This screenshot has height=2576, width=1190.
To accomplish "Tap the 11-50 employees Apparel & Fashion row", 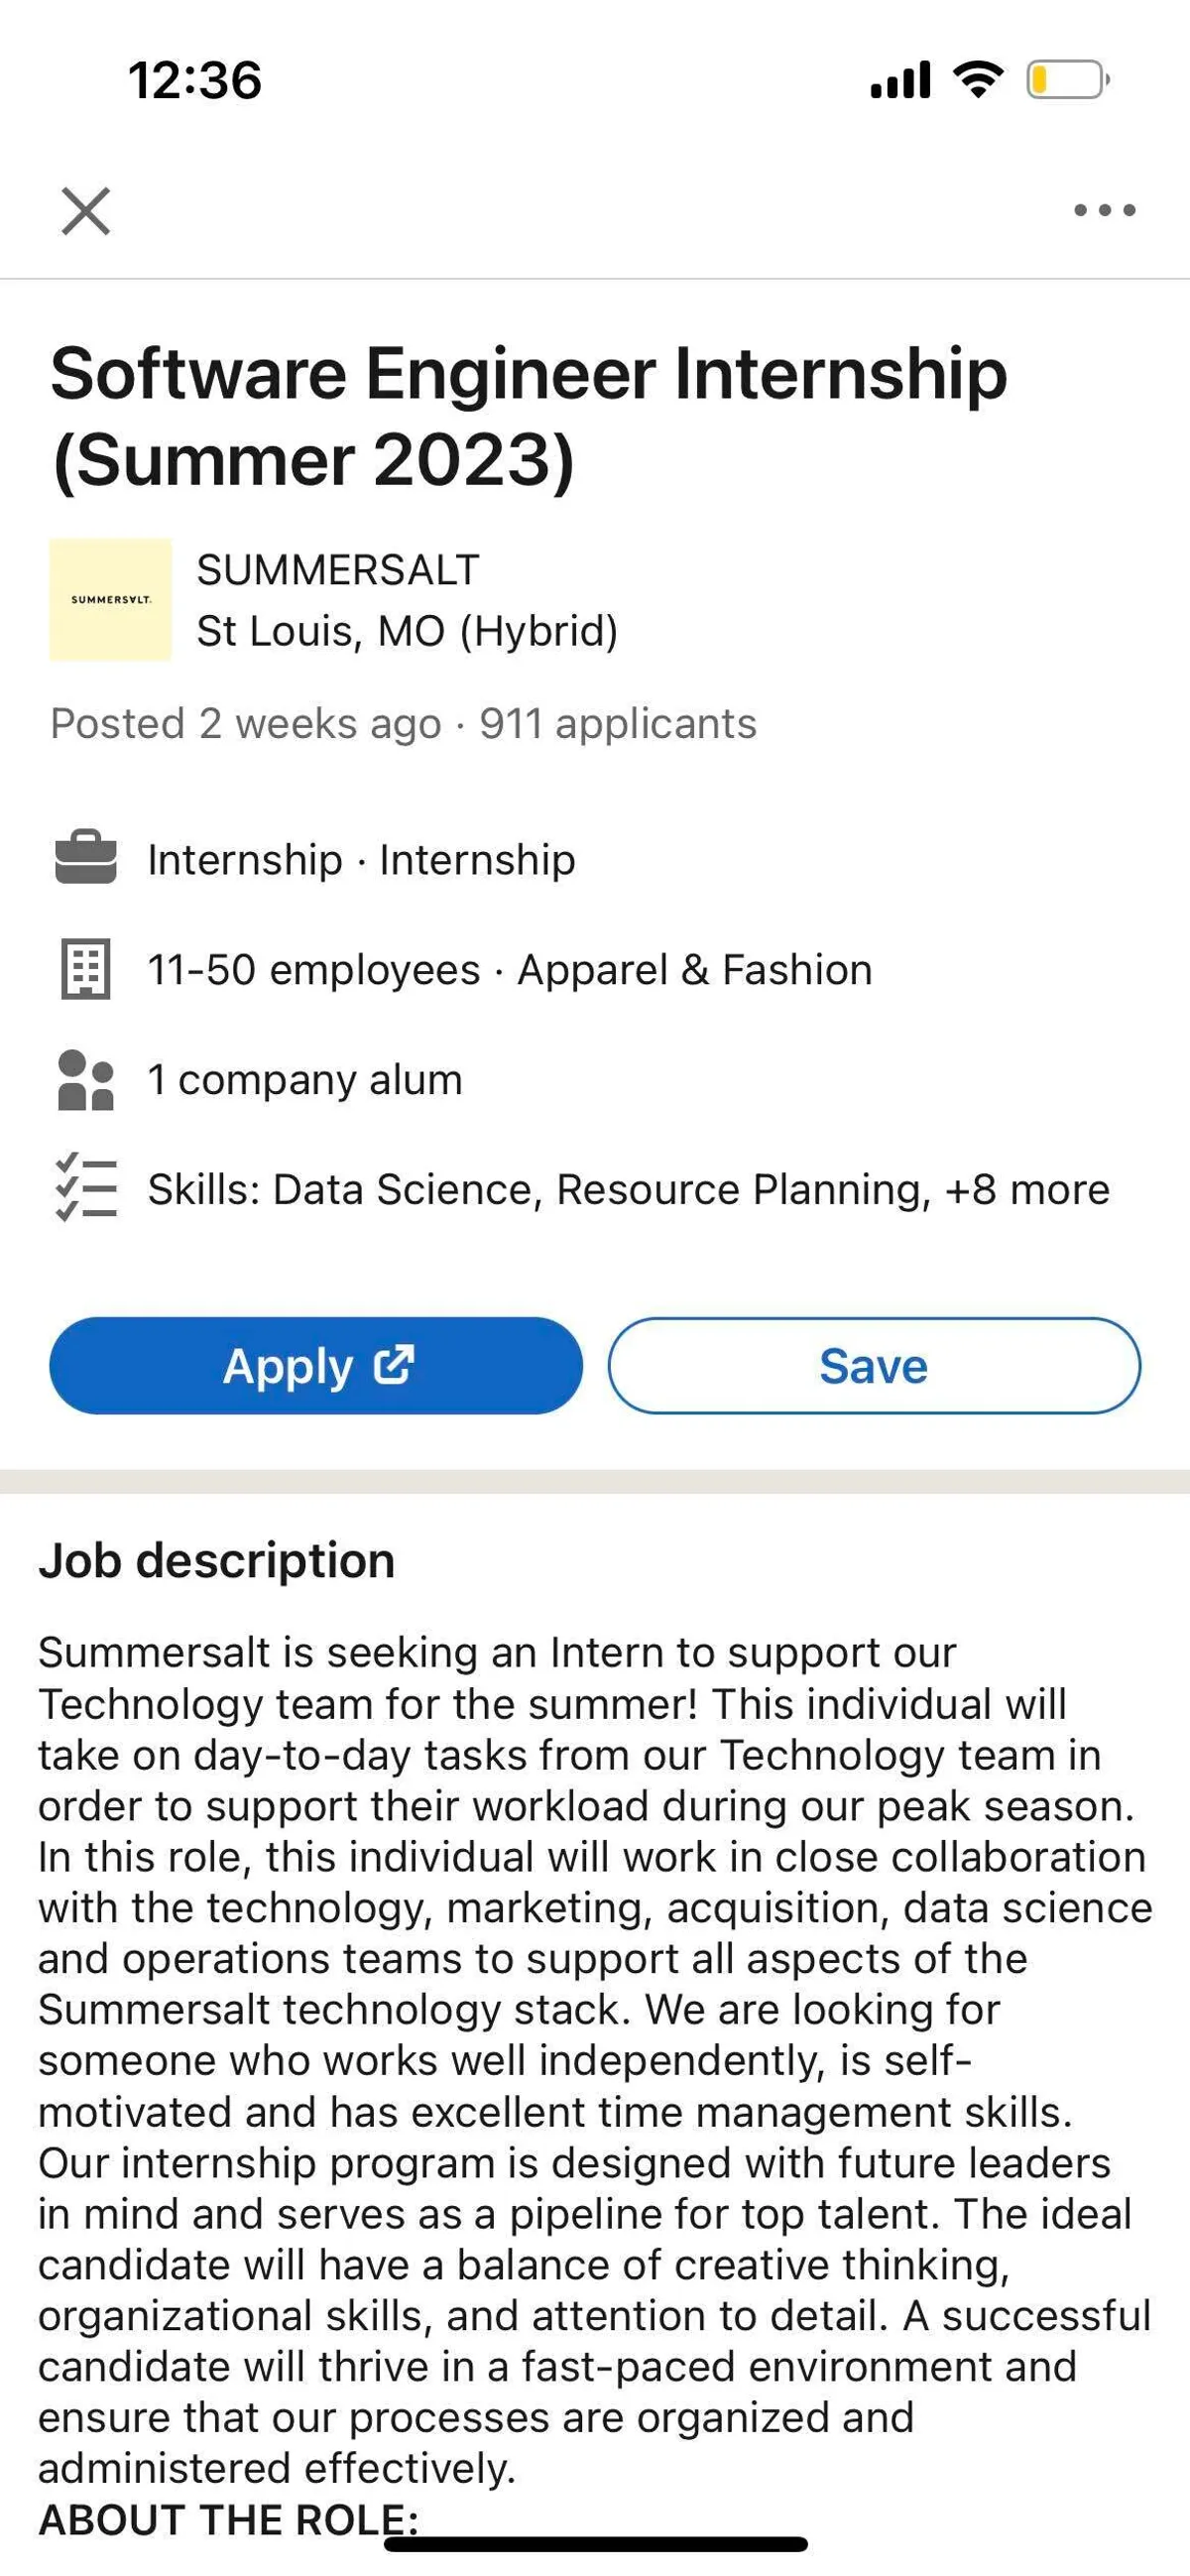I will coord(509,969).
